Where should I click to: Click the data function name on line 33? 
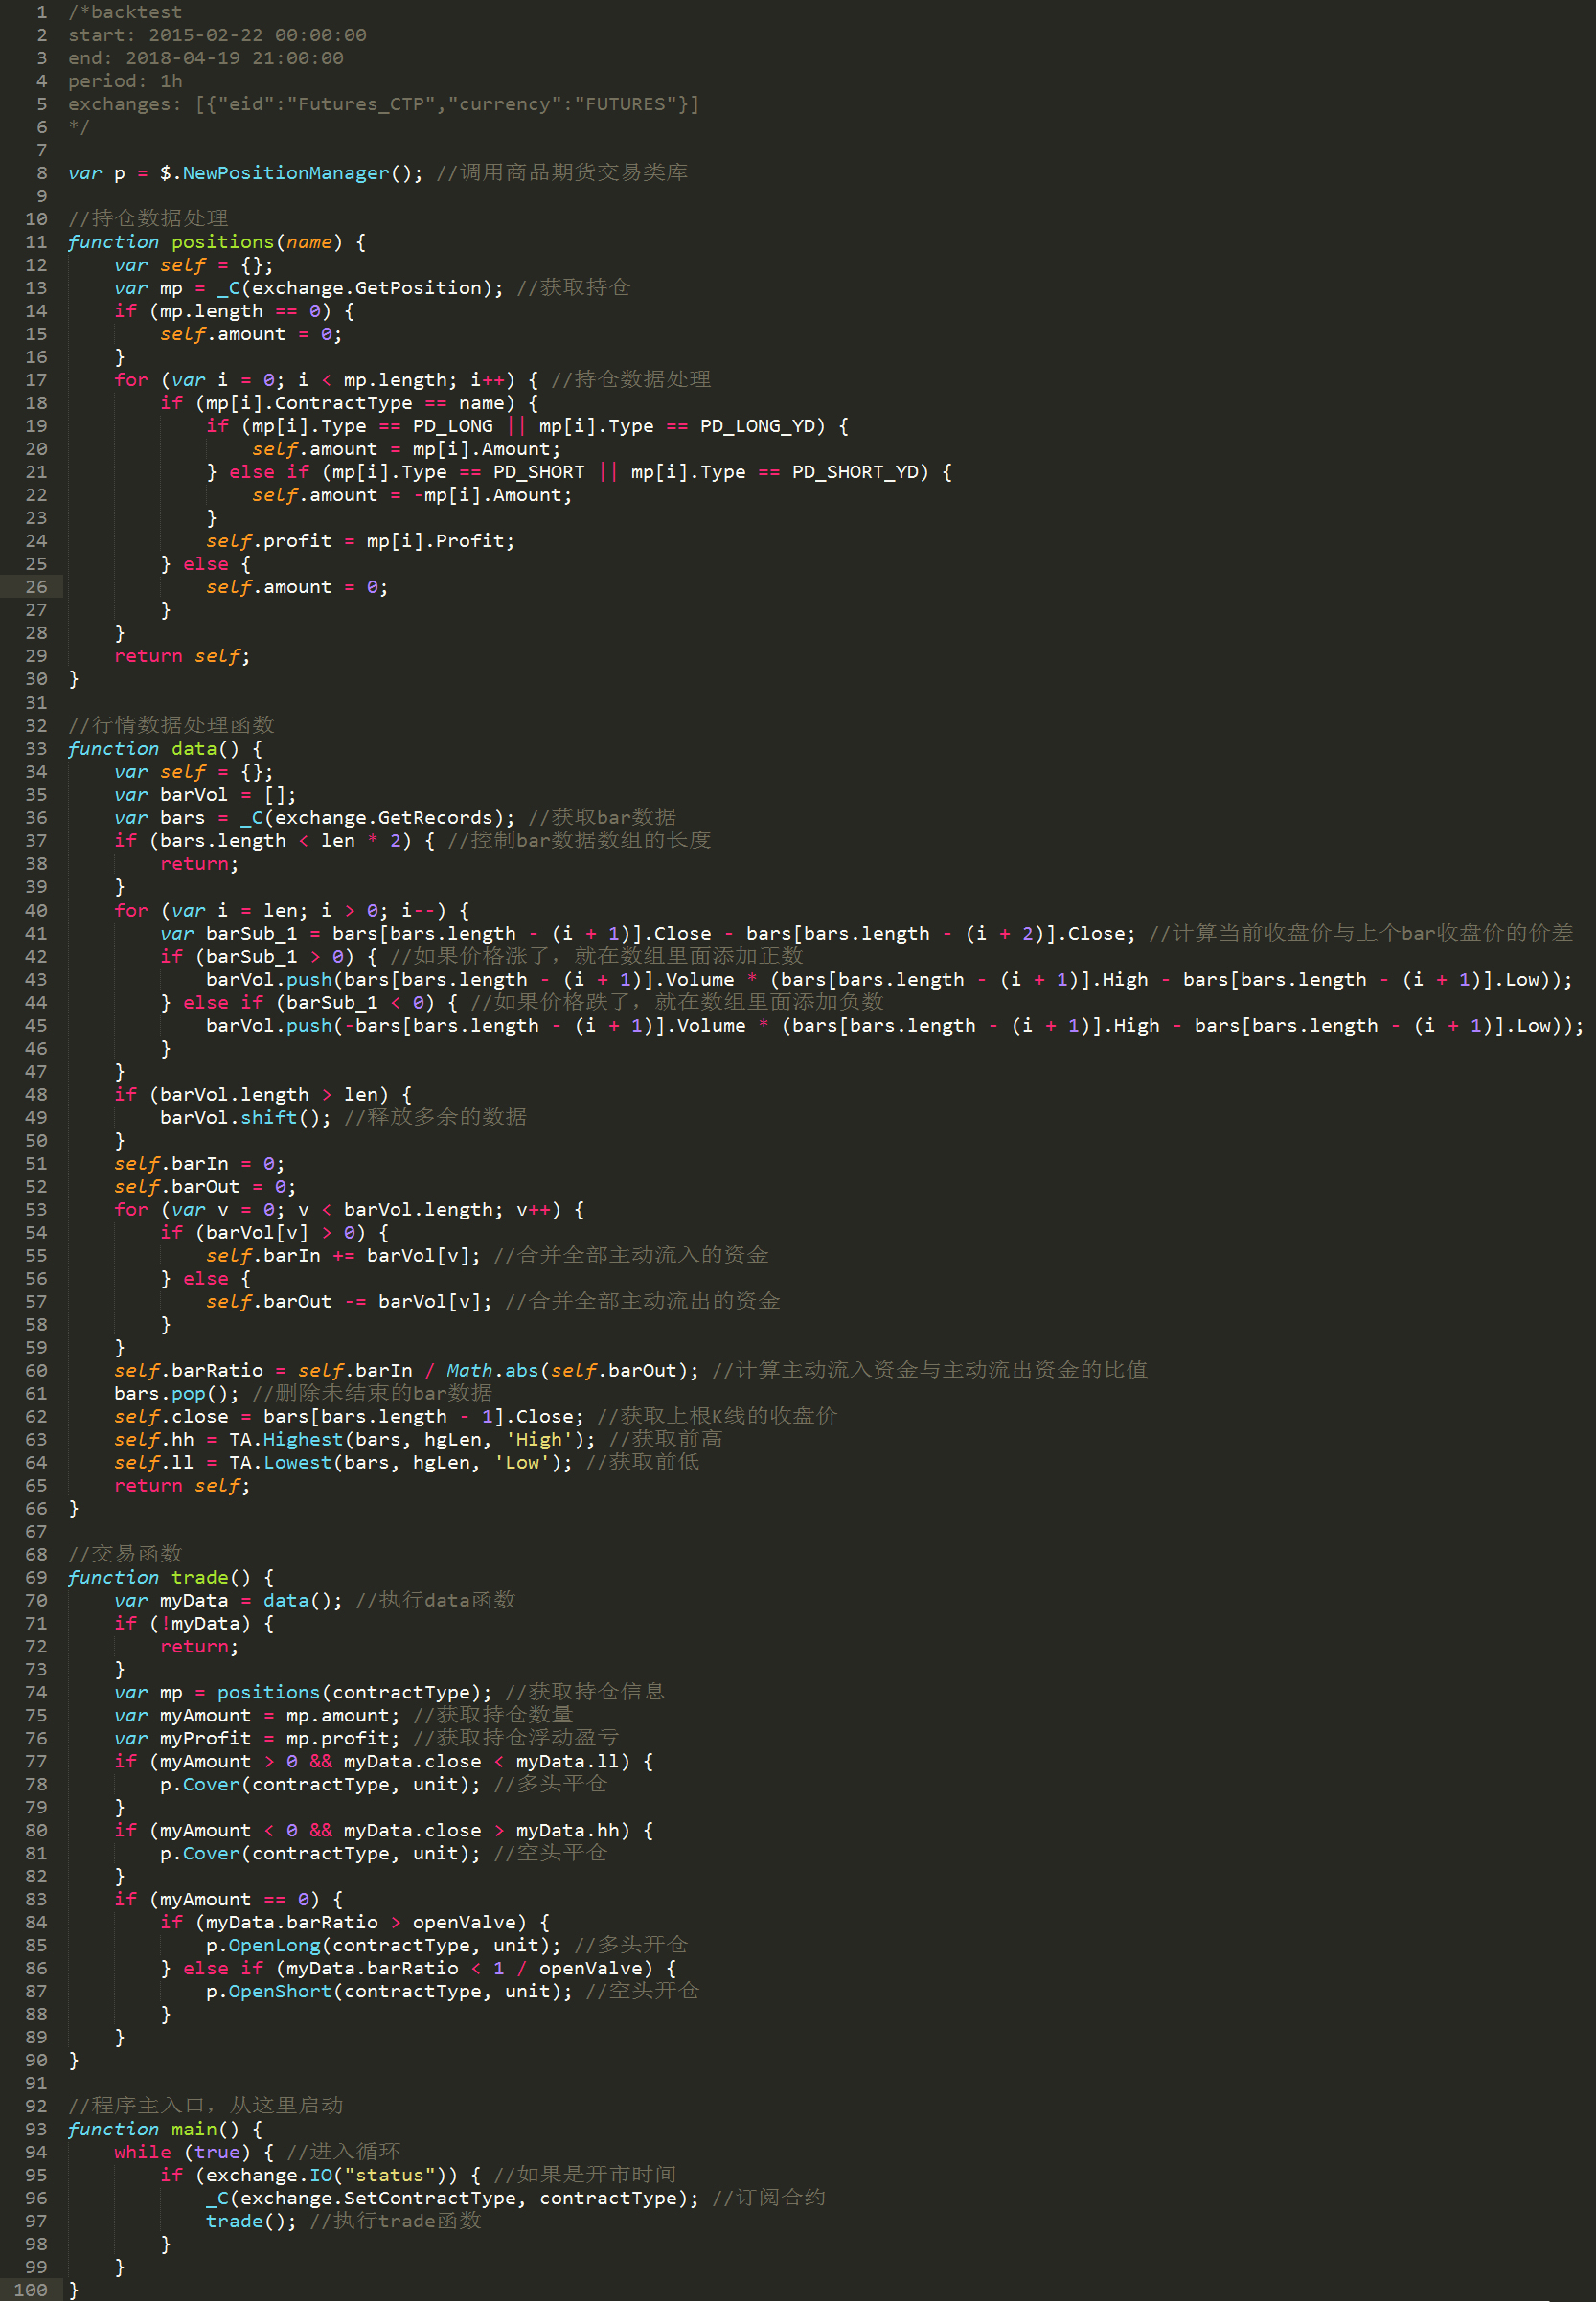(194, 749)
